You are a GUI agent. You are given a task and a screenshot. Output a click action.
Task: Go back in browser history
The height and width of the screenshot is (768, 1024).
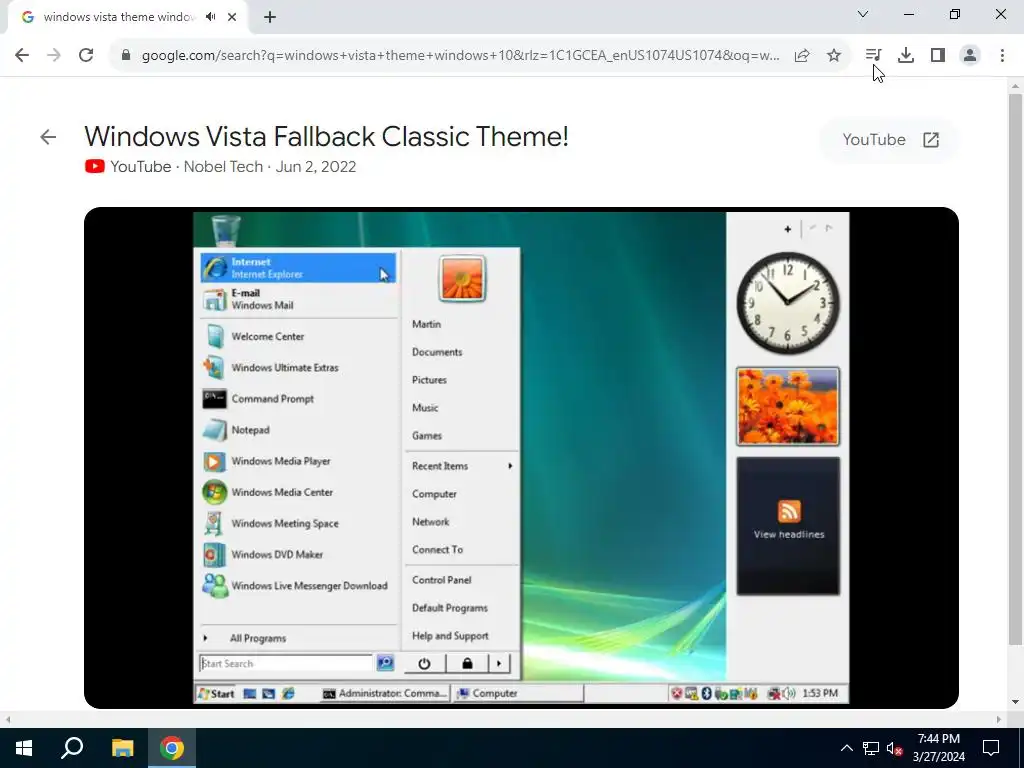coord(22,55)
